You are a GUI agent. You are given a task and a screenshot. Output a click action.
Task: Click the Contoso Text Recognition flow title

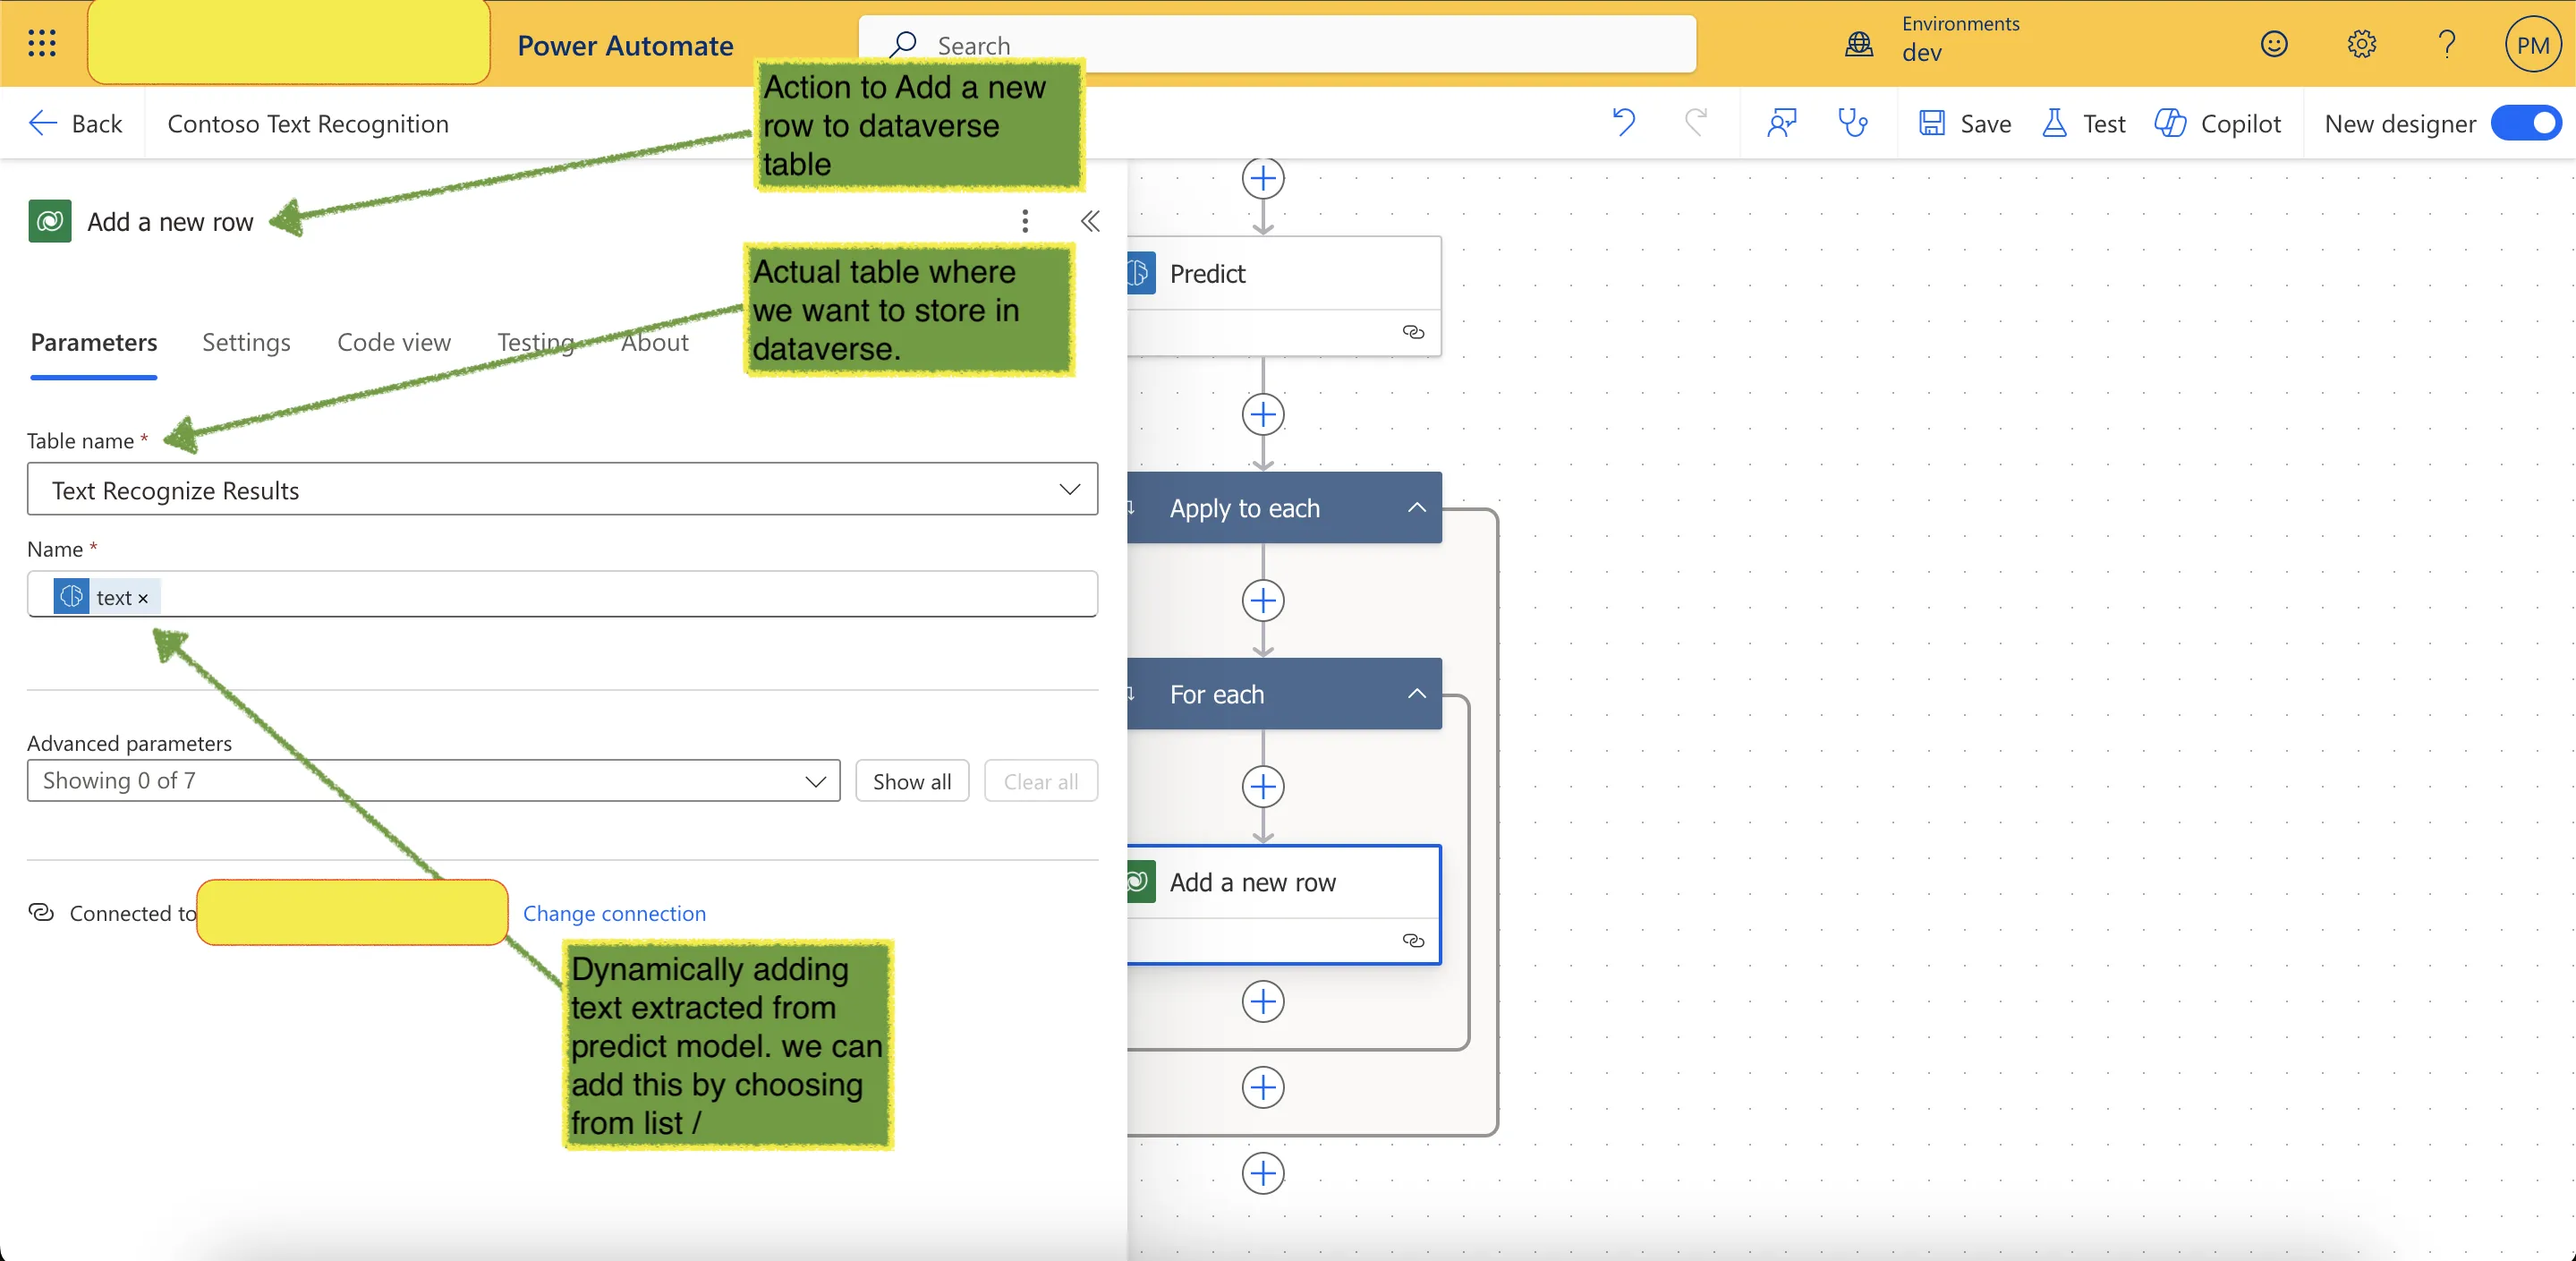pyautogui.click(x=308, y=123)
